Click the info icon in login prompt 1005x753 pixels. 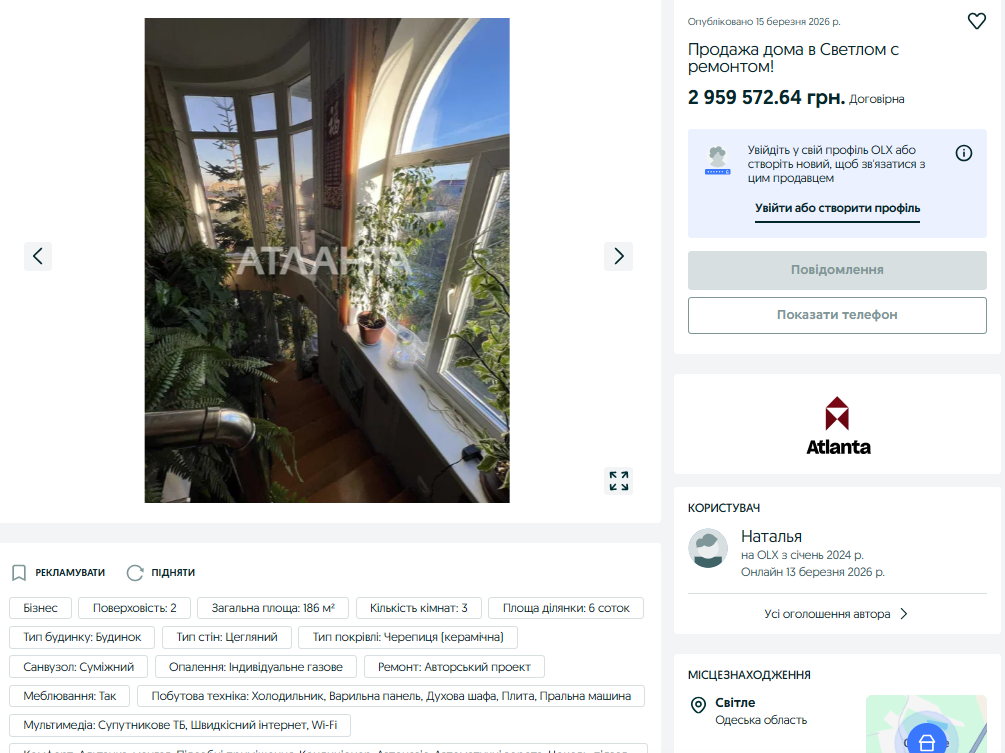pyautogui.click(x=963, y=153)
